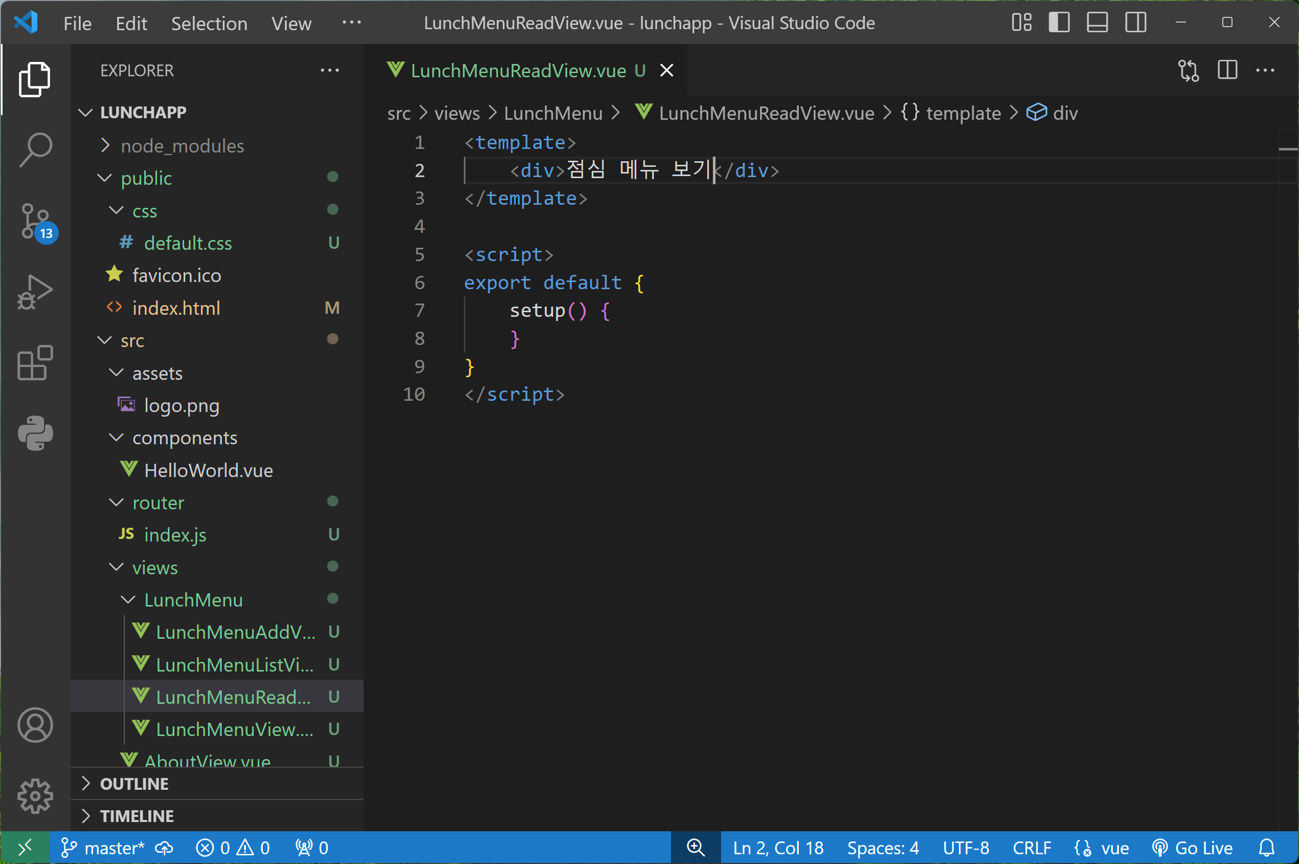This screenshot has width=1299, height=864.
Task: Collapse the src folder
Action: (x=217, y=340)
